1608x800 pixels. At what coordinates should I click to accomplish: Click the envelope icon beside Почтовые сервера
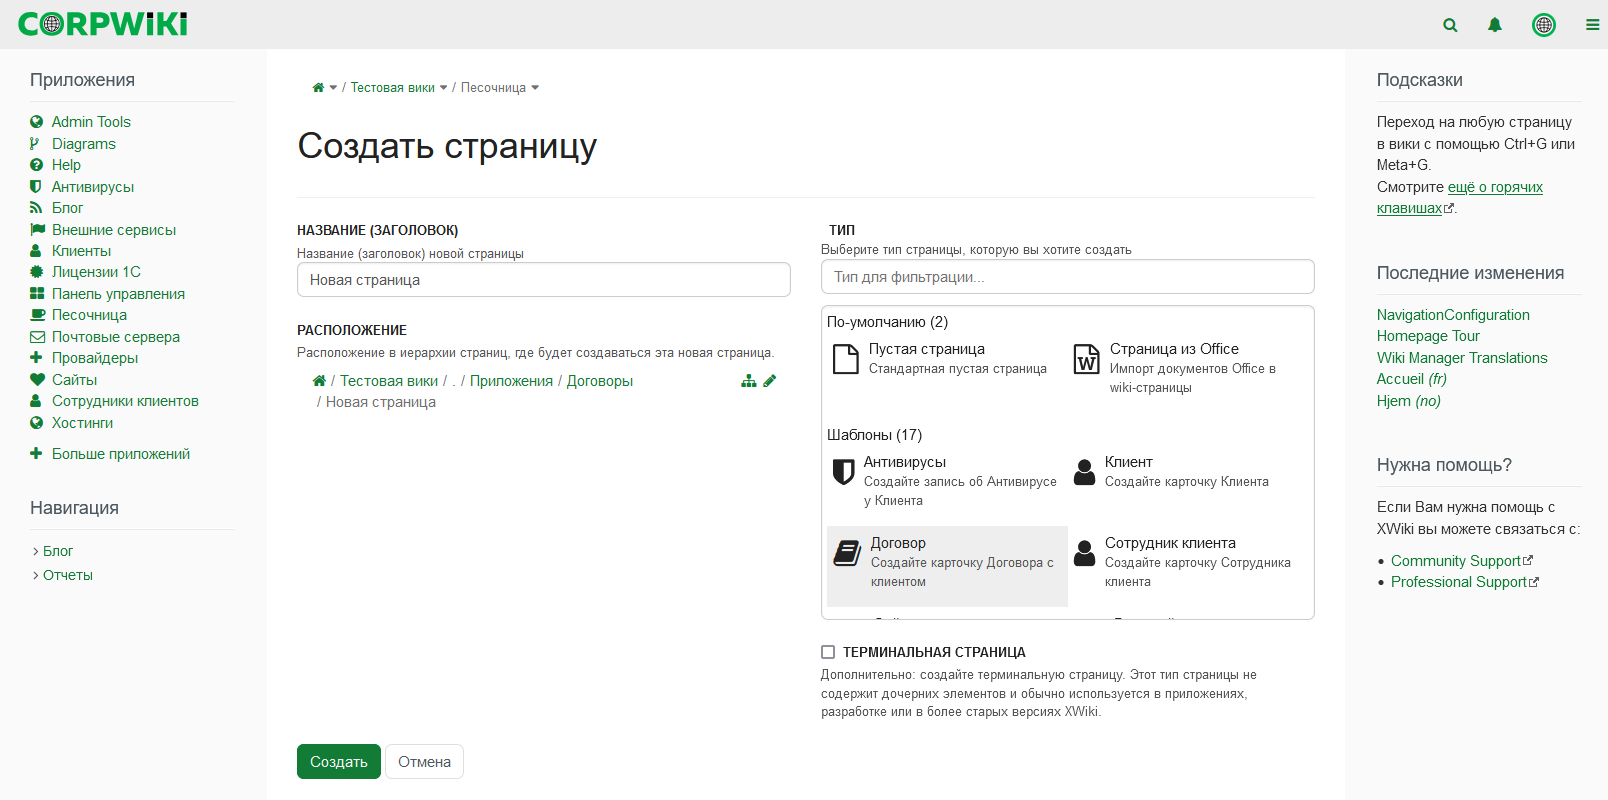point(37,337)
